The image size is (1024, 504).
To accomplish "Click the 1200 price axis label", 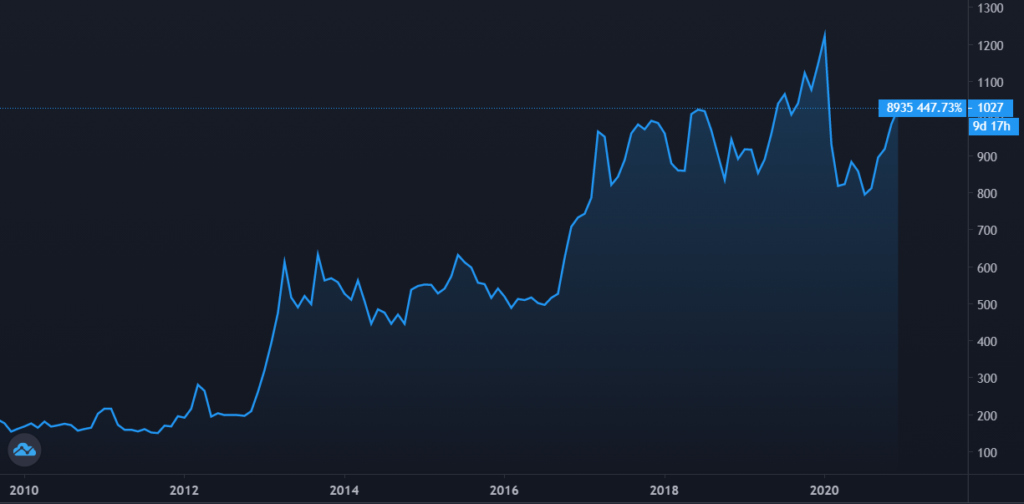I will pyautogui.click(x=990, y=46).
